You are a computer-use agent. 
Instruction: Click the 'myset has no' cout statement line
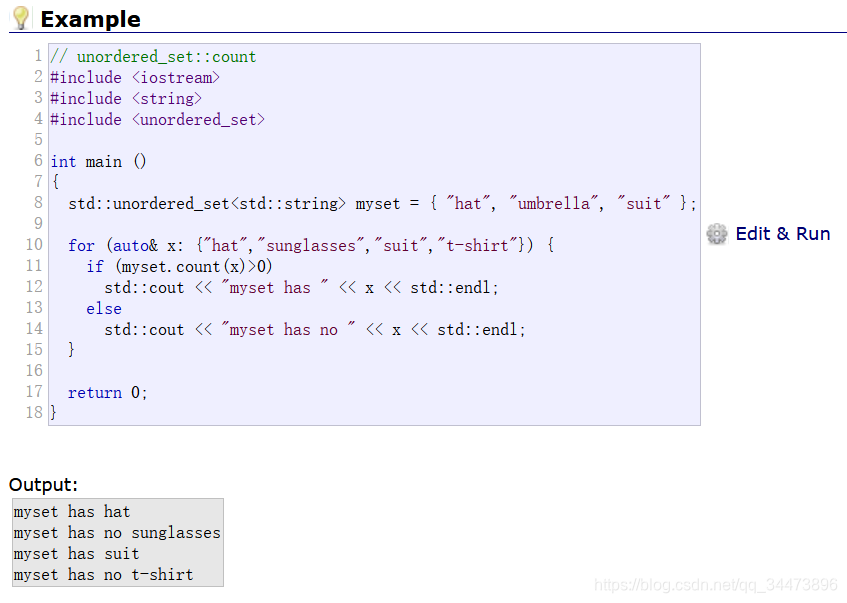[x=315, y=330]
